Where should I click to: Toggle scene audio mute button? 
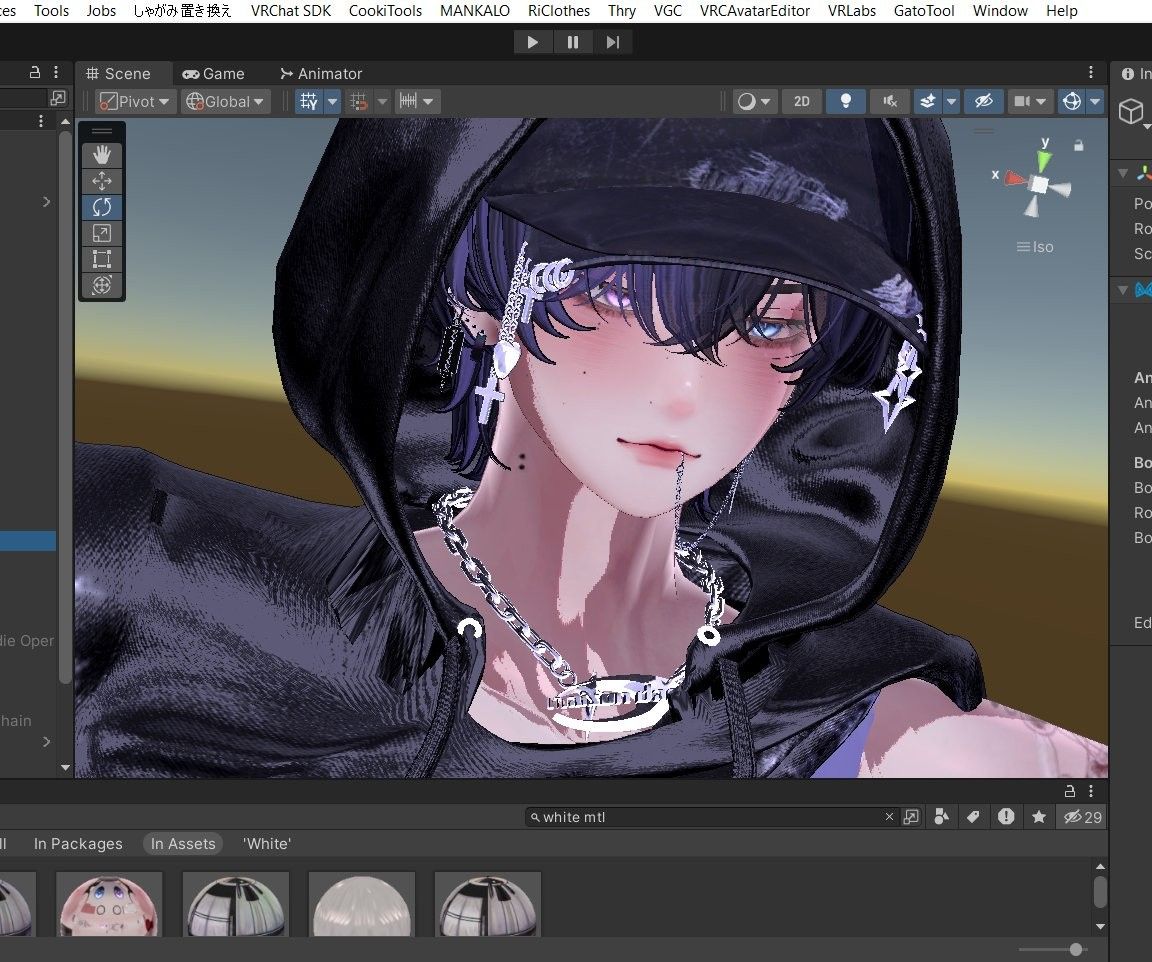click(x=890, y=101)
